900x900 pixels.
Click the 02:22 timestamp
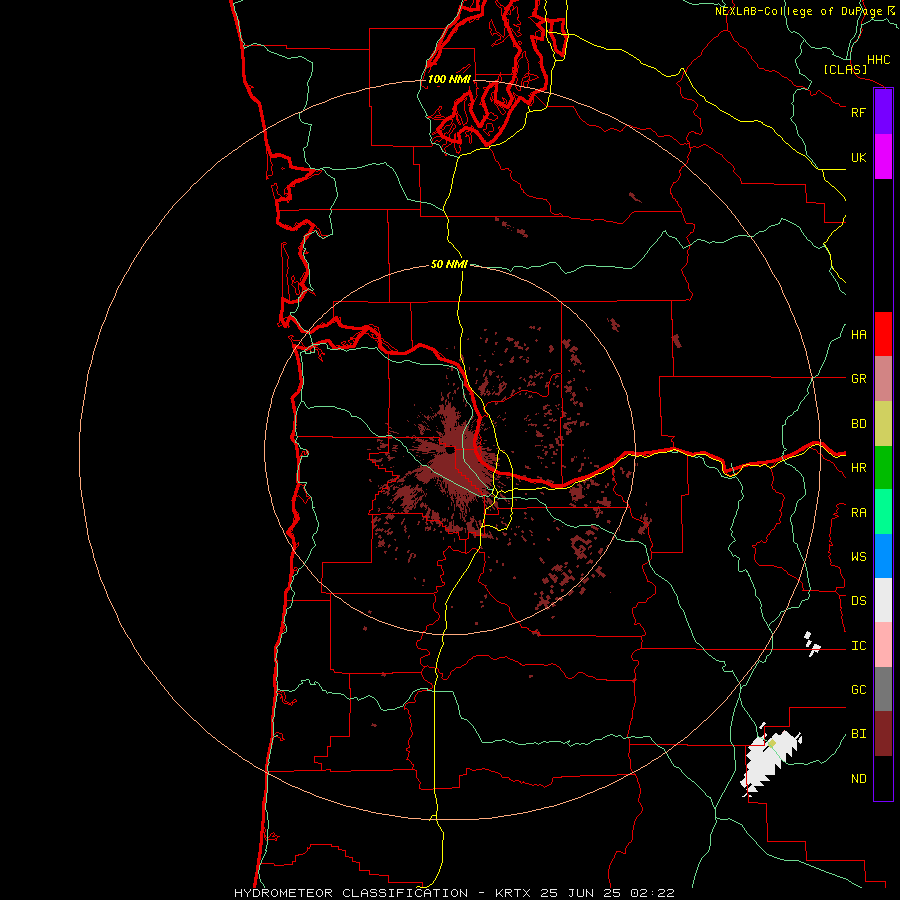[x=652, y=893]
